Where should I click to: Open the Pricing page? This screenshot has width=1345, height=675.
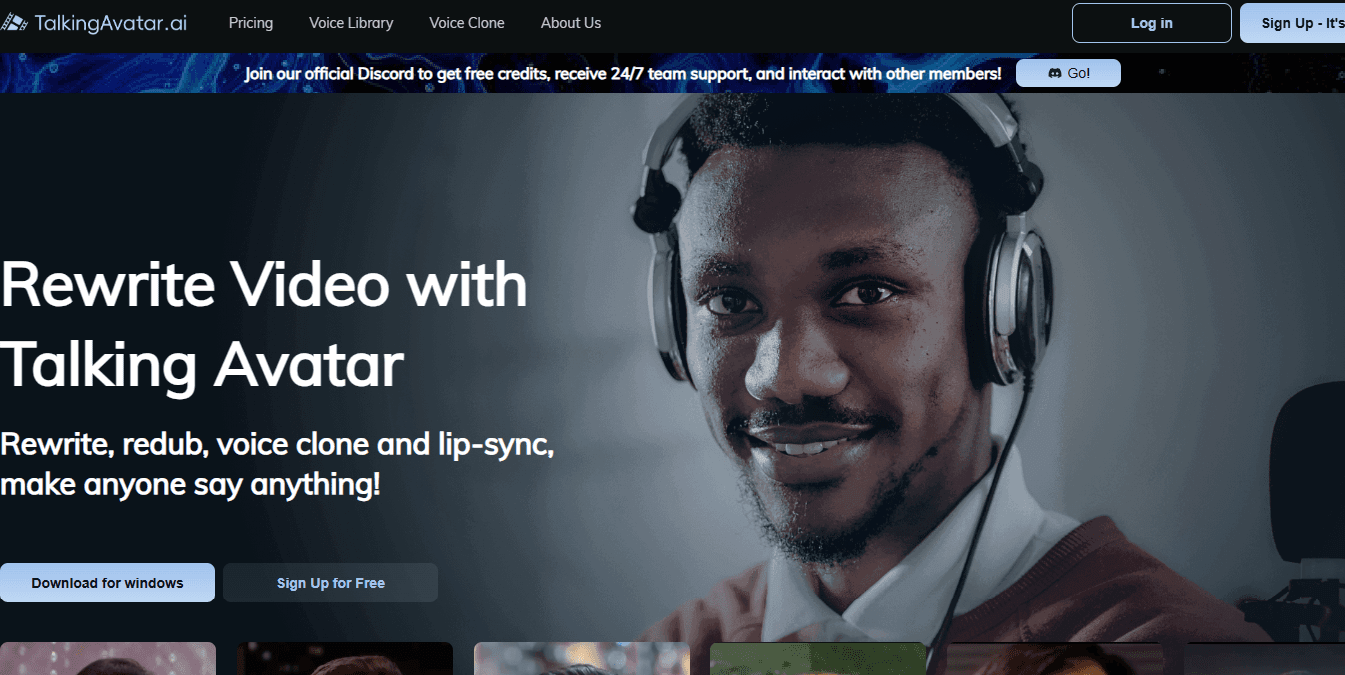pos(250,23)
